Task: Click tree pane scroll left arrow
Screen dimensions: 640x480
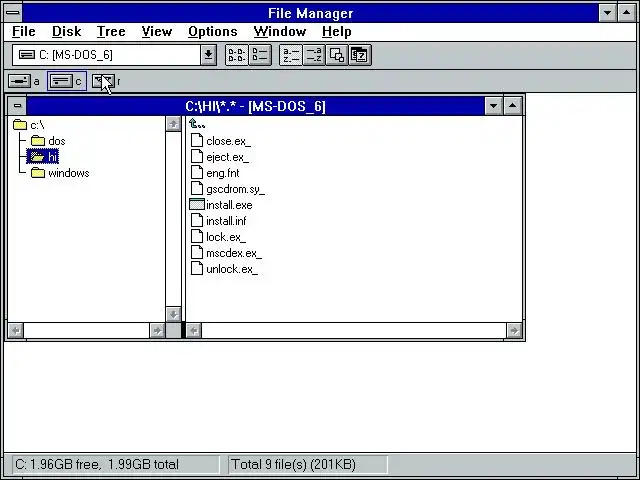Action: [x=16, y=330]
